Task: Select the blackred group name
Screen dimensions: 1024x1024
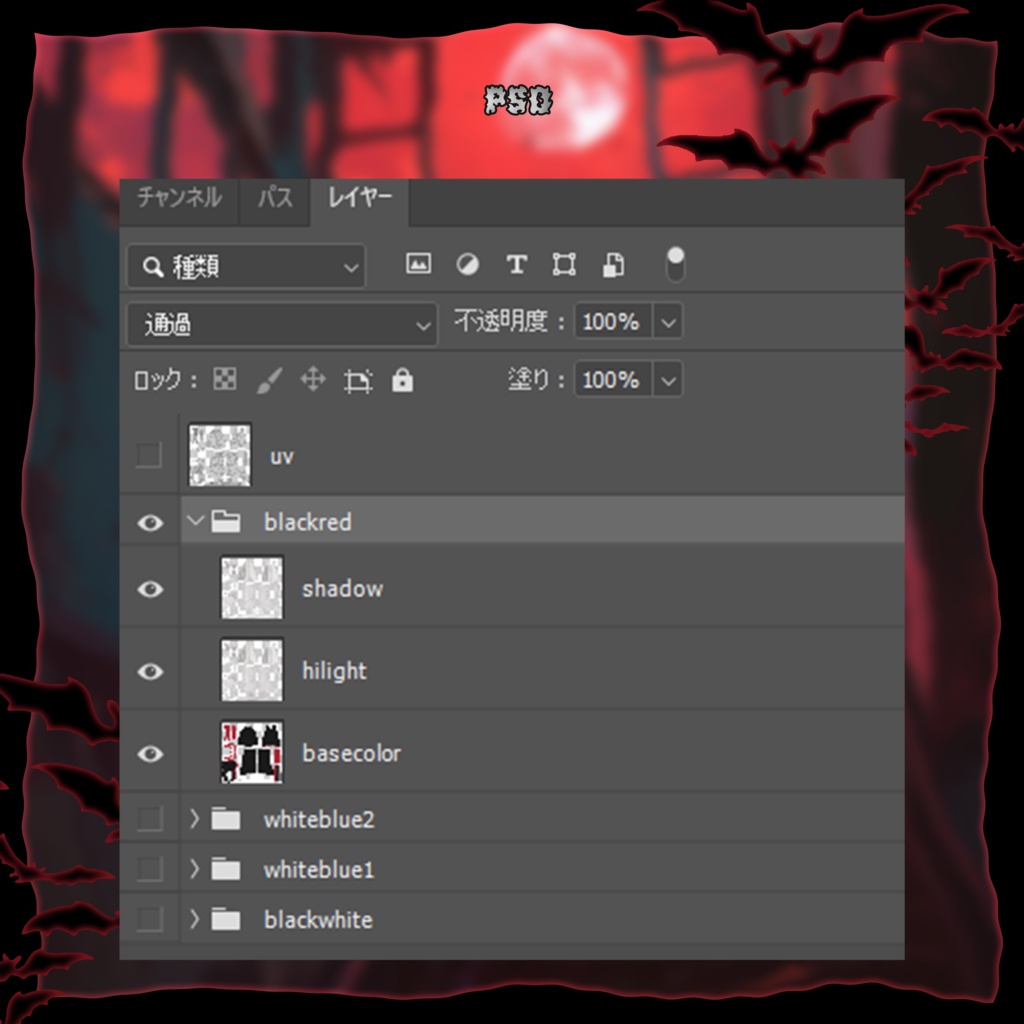Action: pos(308,522)
